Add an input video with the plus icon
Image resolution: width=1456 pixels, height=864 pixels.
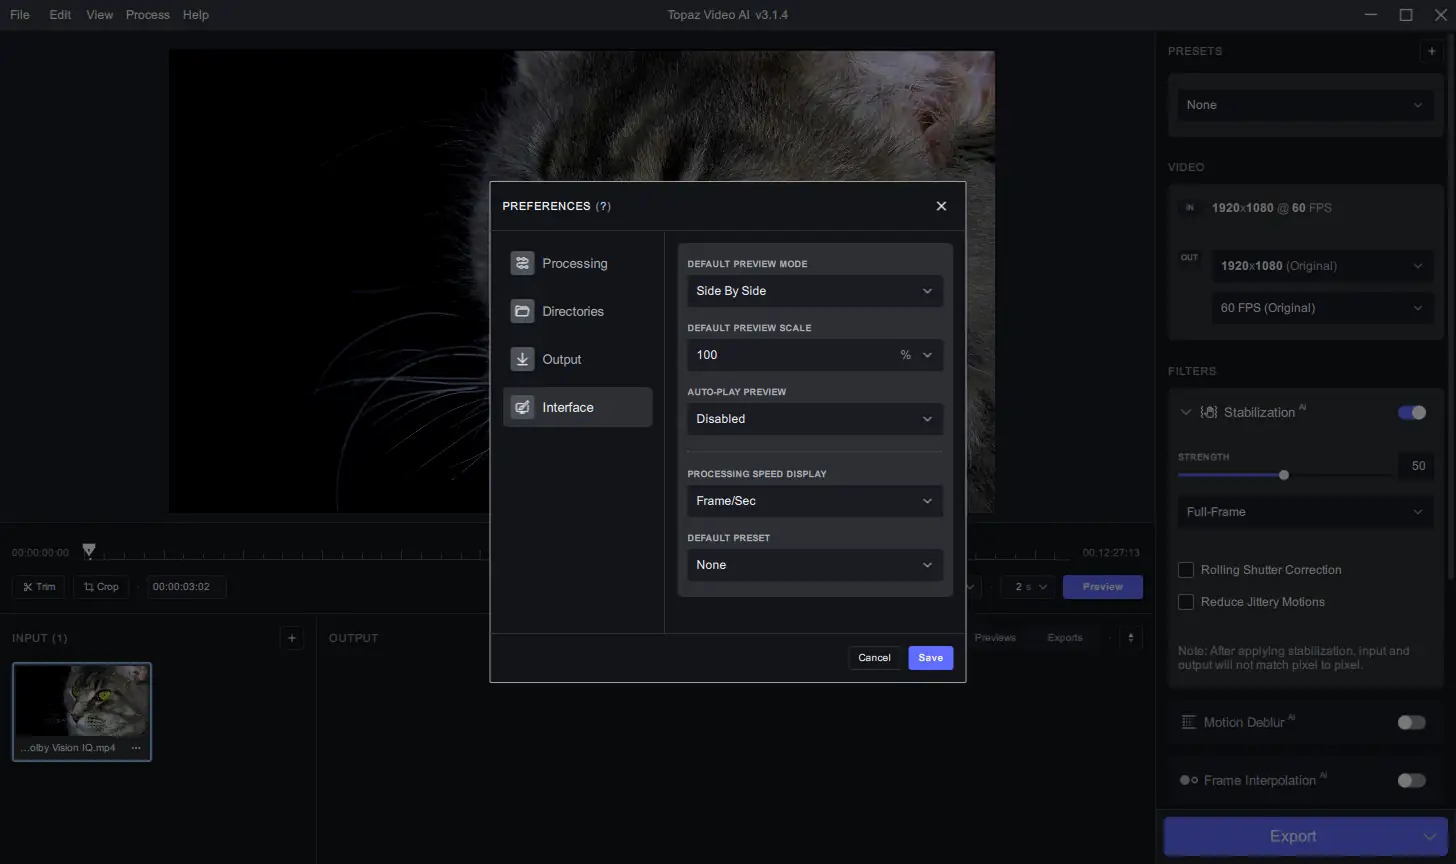coord(292,638)
